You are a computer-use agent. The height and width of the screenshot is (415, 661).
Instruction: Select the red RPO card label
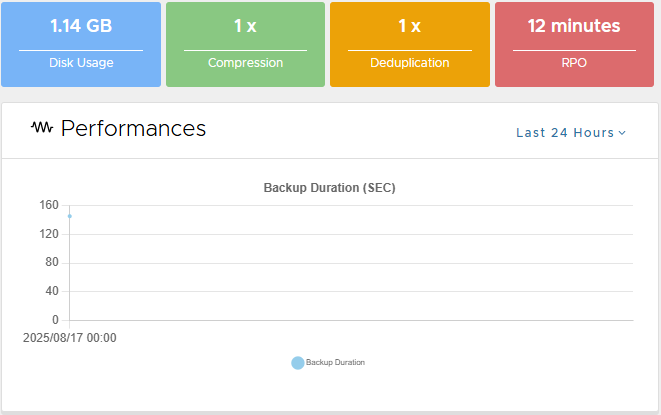point(574,62)
